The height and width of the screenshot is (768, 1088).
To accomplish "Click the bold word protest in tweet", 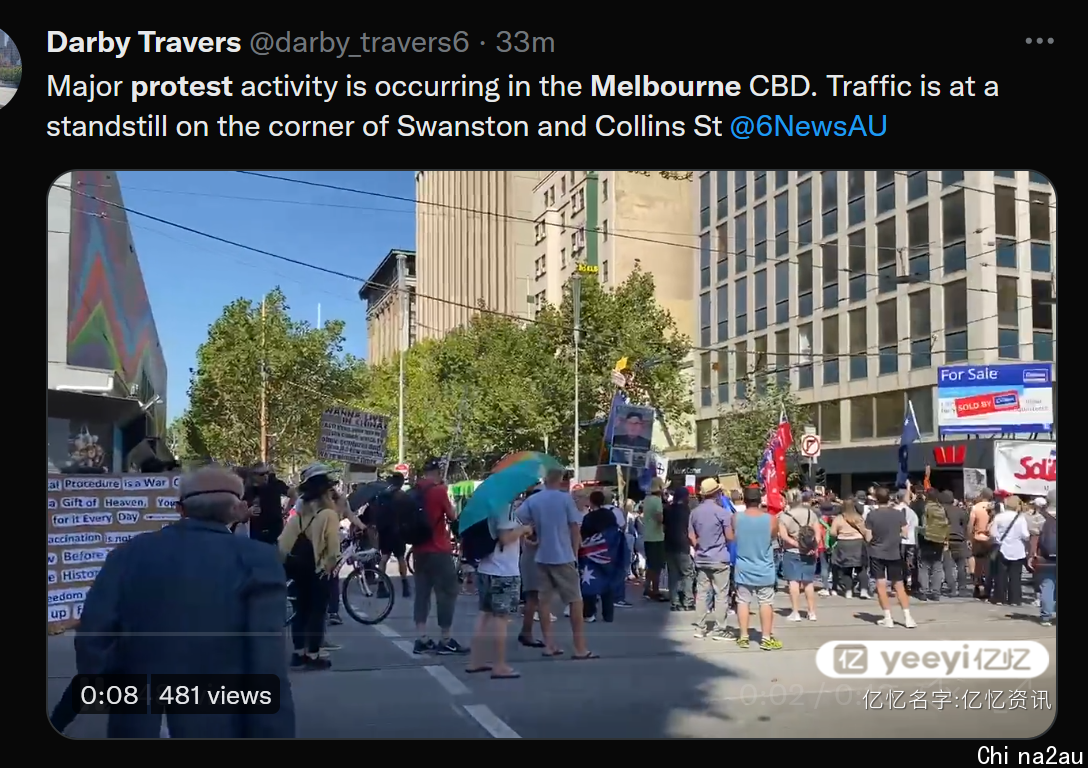I will tap(182, 87).
